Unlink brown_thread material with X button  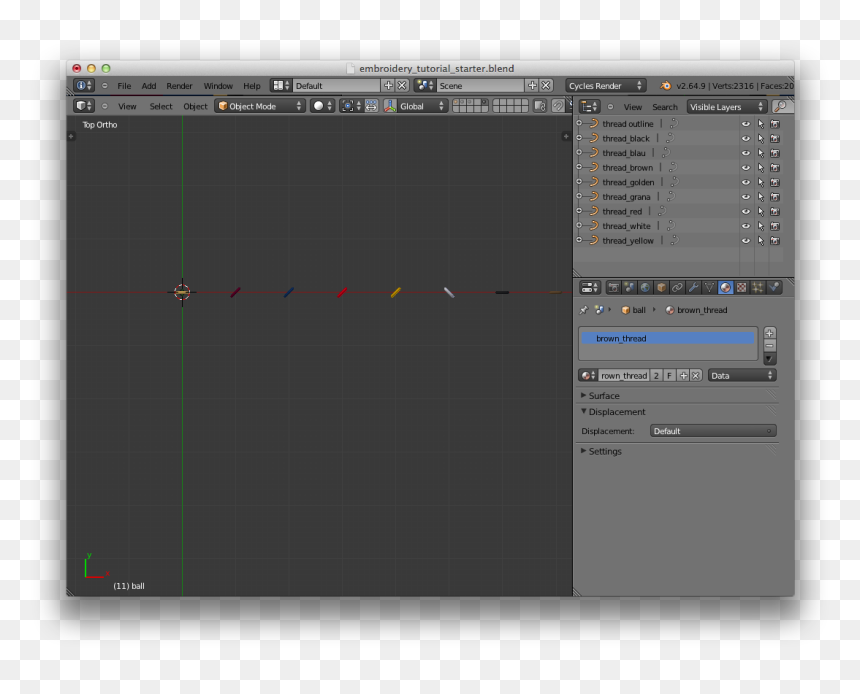coord(695,376)
